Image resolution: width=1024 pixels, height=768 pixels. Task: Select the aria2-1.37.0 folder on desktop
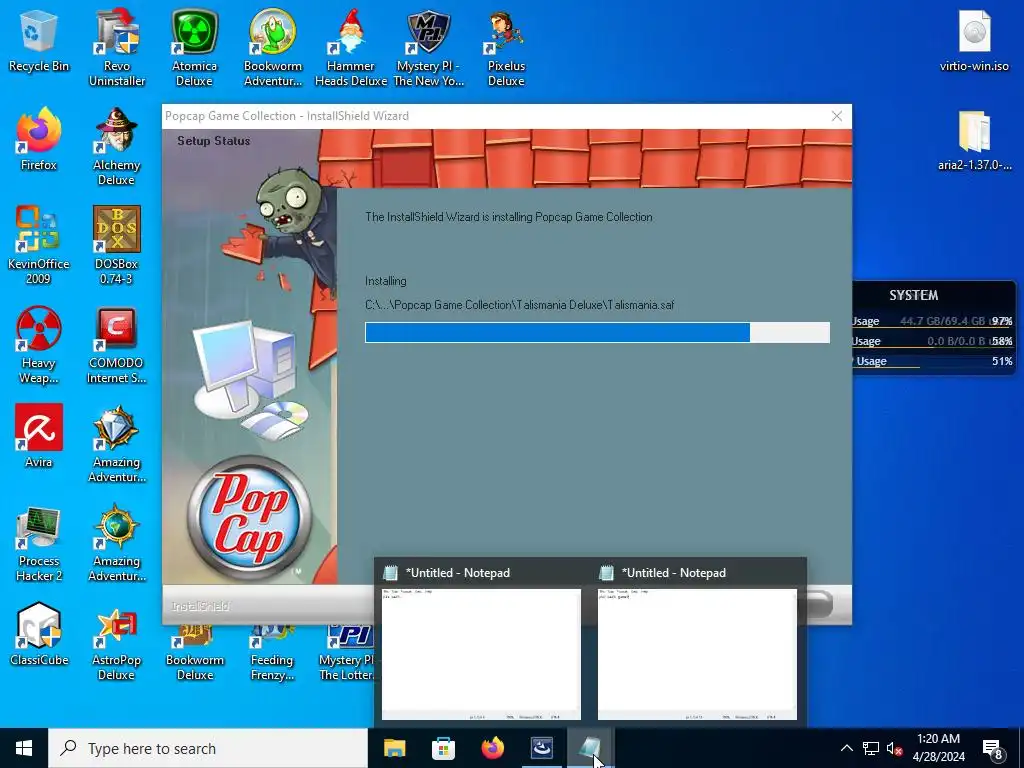coord(974,141)
